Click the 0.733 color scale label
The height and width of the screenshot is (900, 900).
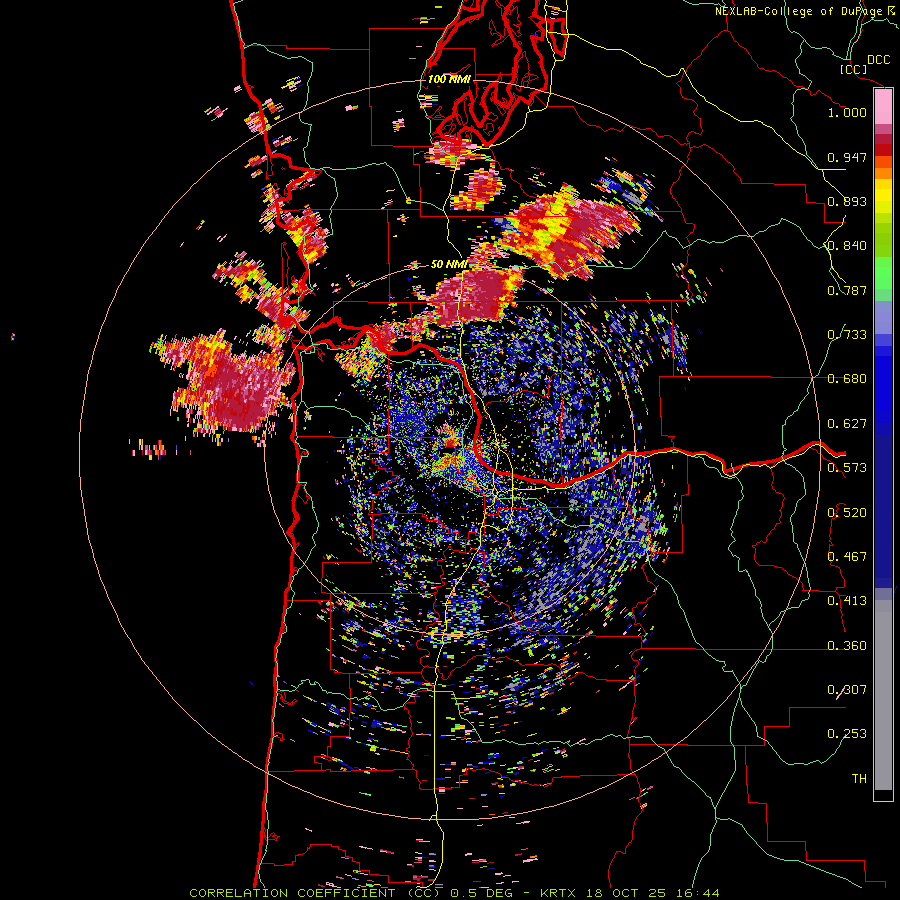coord(847,335)
